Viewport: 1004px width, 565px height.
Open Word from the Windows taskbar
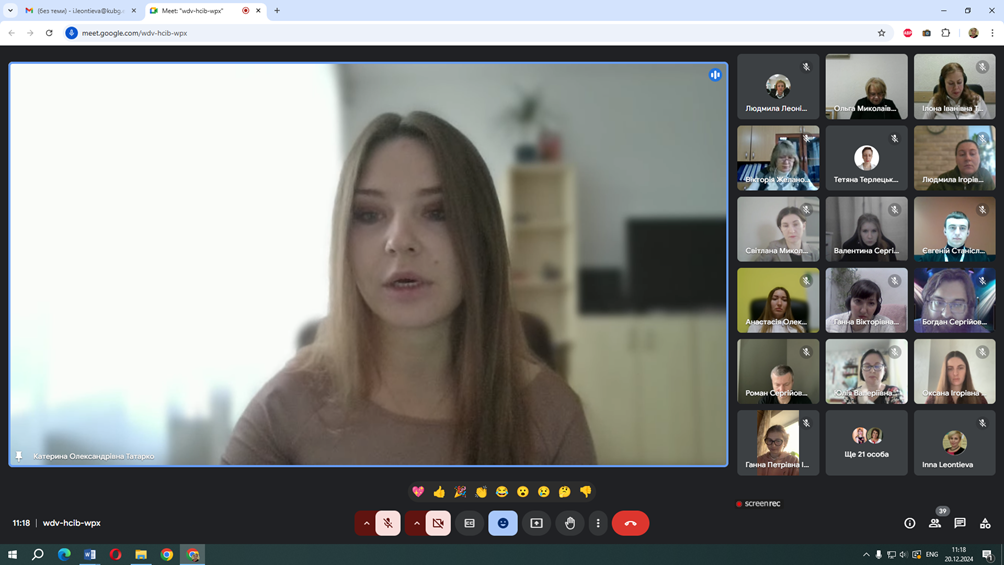coord(90,554)
